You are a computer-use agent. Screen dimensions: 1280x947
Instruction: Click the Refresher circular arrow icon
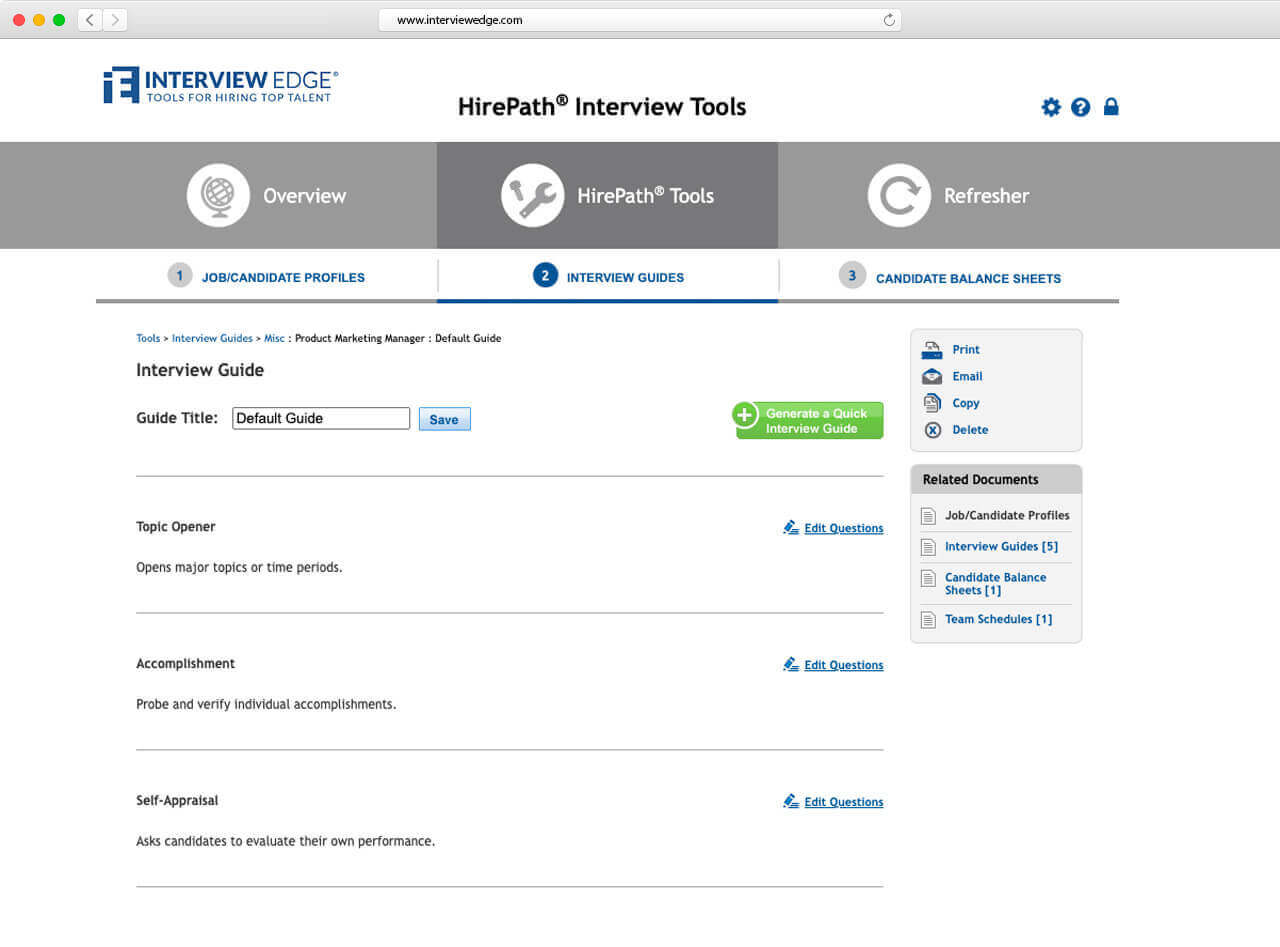point(899,195)
